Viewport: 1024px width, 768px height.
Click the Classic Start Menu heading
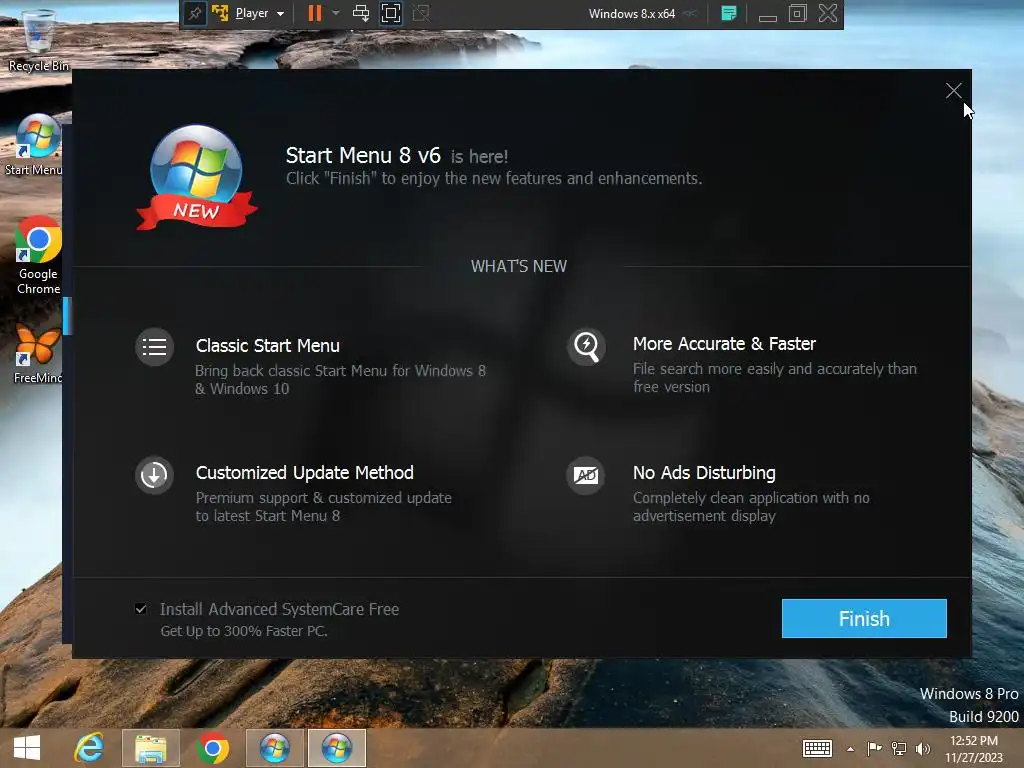[x=268, y=345]
